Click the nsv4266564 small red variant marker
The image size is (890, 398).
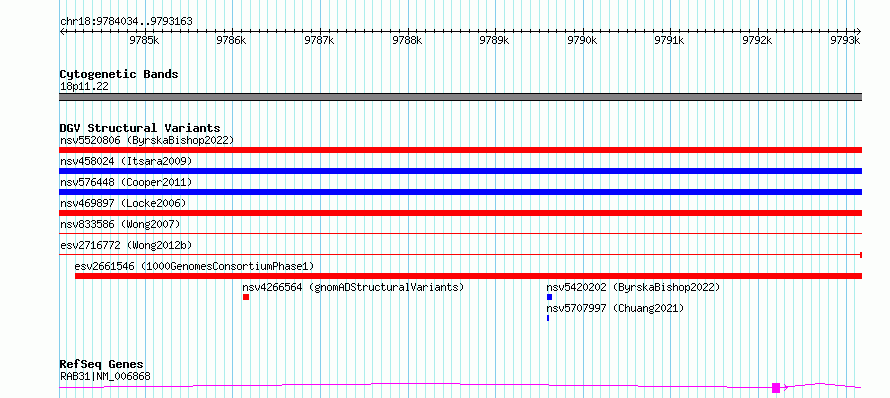pyautogui.click(x=246, y=297)
